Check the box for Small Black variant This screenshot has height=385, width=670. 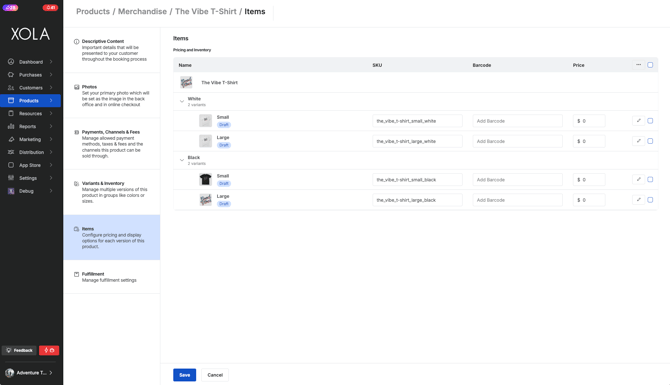pos(650,179)
